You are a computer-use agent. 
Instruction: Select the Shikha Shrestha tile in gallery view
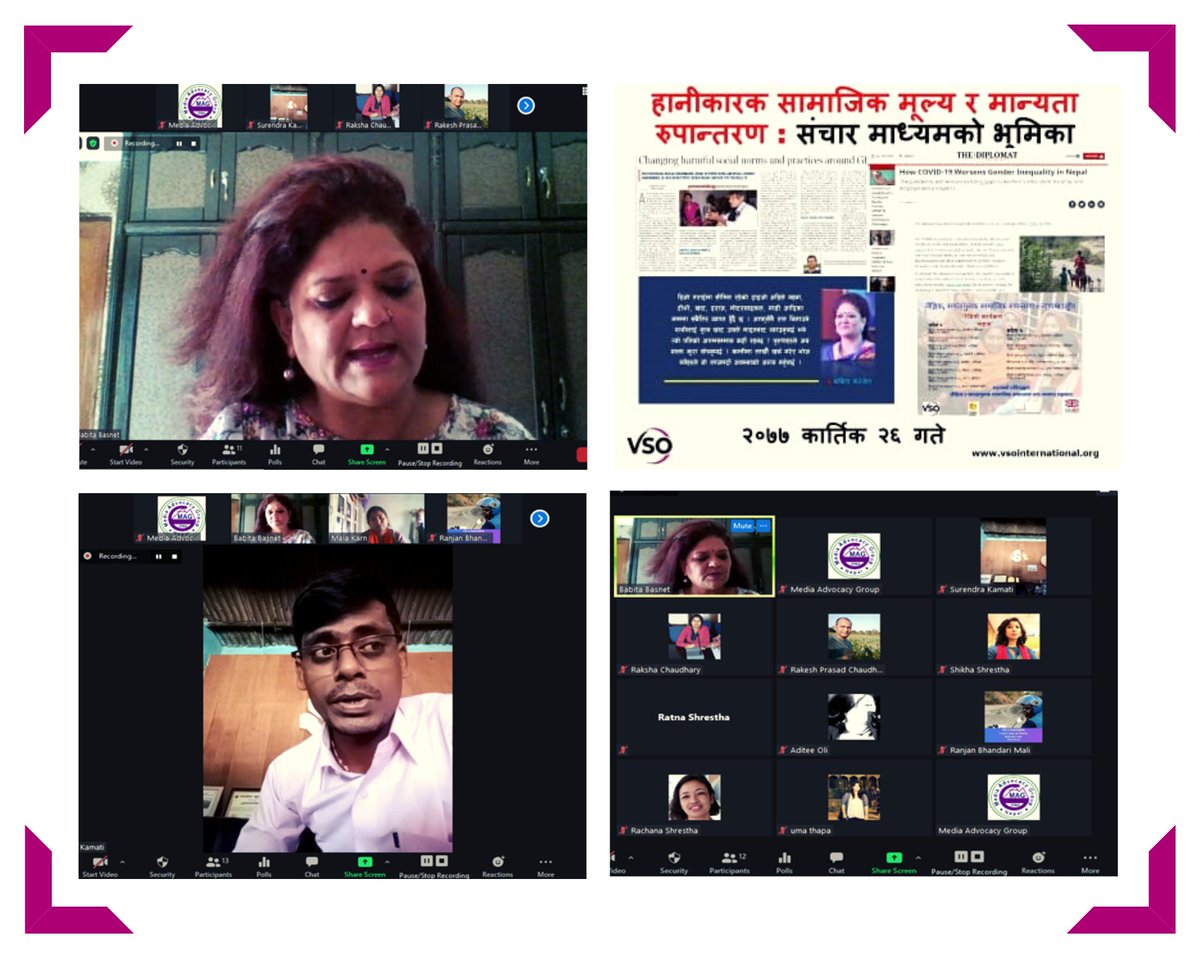[x=1014, y=638]
